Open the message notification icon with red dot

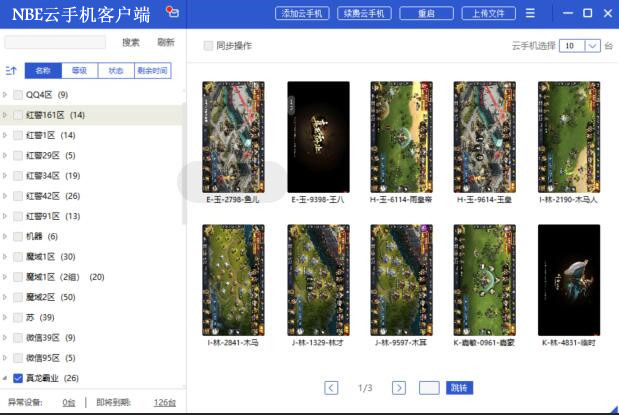(173, 12)
